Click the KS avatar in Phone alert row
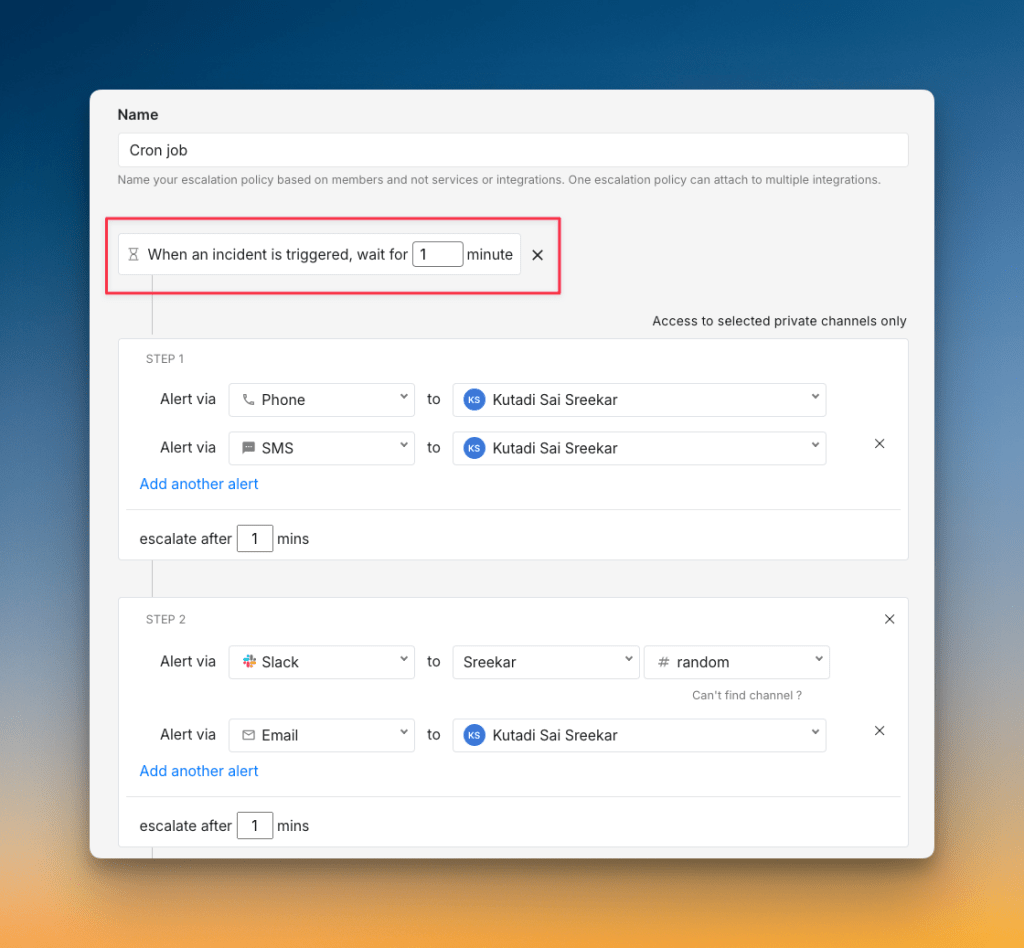 click(474, 400)
